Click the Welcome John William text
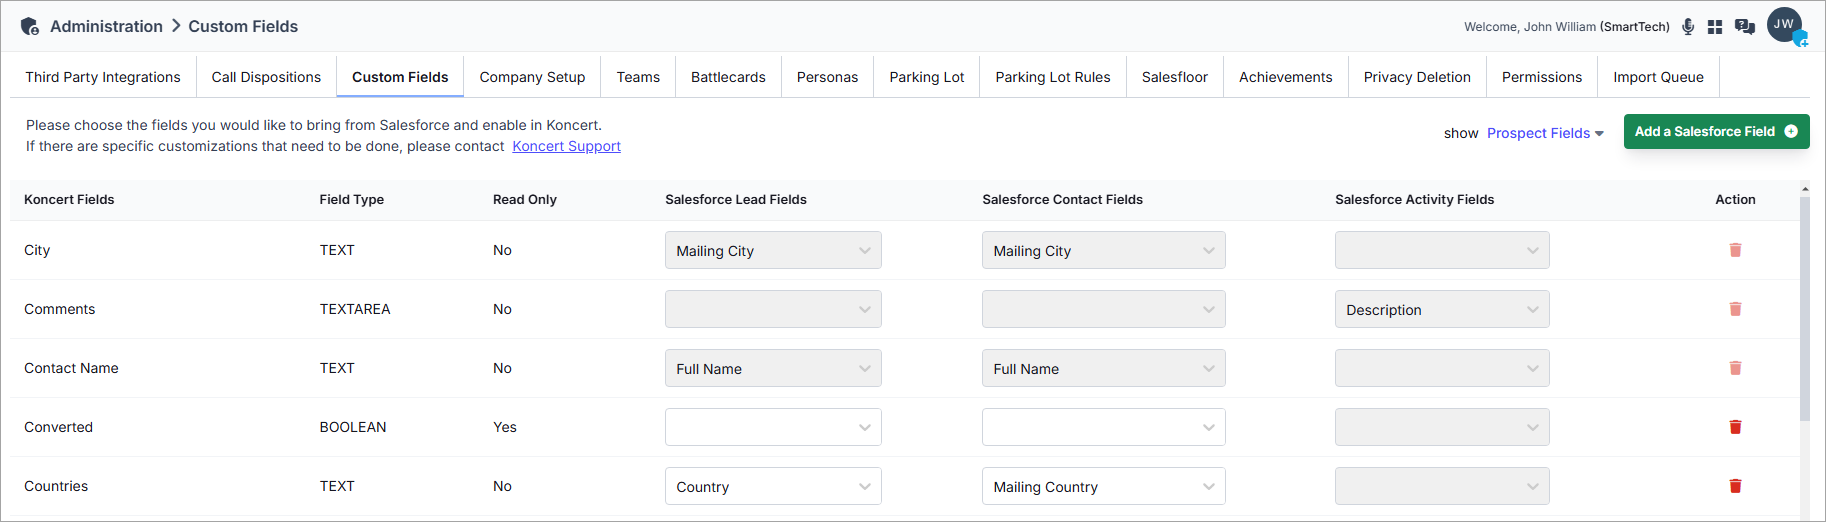This screenshot has height=522, width=1826. tap(1567, 27)
